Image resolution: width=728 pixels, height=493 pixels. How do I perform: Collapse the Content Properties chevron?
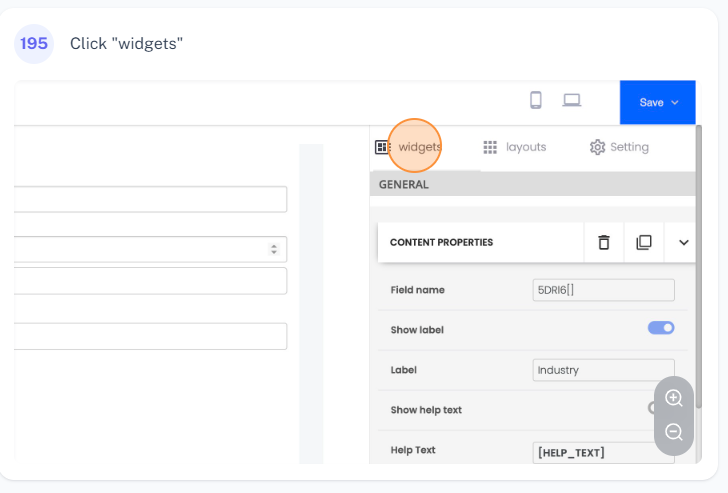(x=684, y=242)
